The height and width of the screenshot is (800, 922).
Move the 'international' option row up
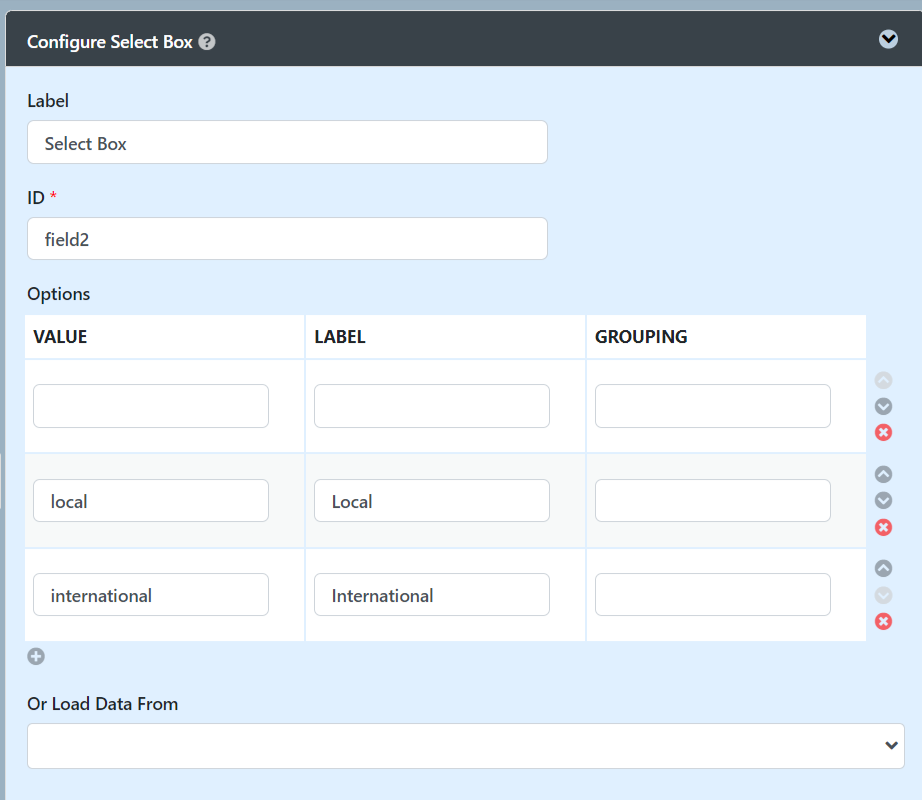[x=883, y=568]
